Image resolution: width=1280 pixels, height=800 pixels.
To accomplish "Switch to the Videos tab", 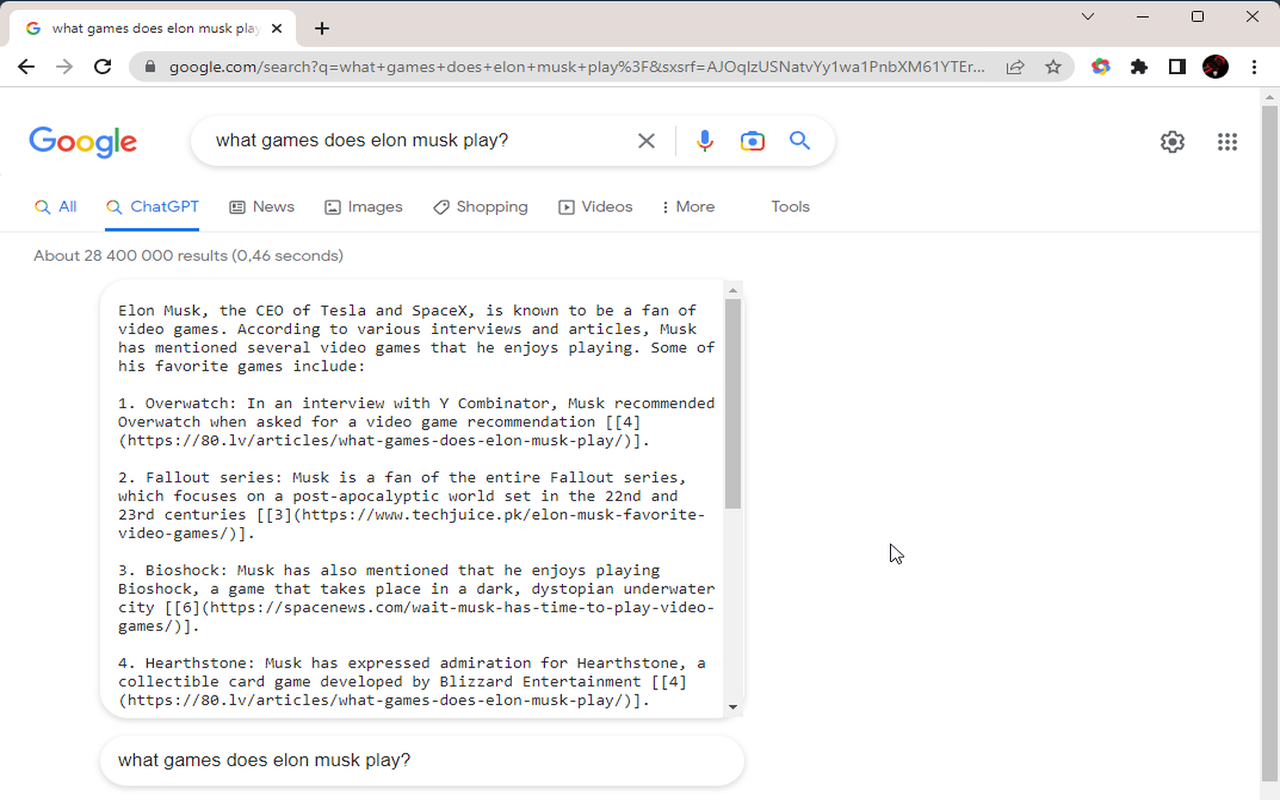I will click(x=595, y=207).
